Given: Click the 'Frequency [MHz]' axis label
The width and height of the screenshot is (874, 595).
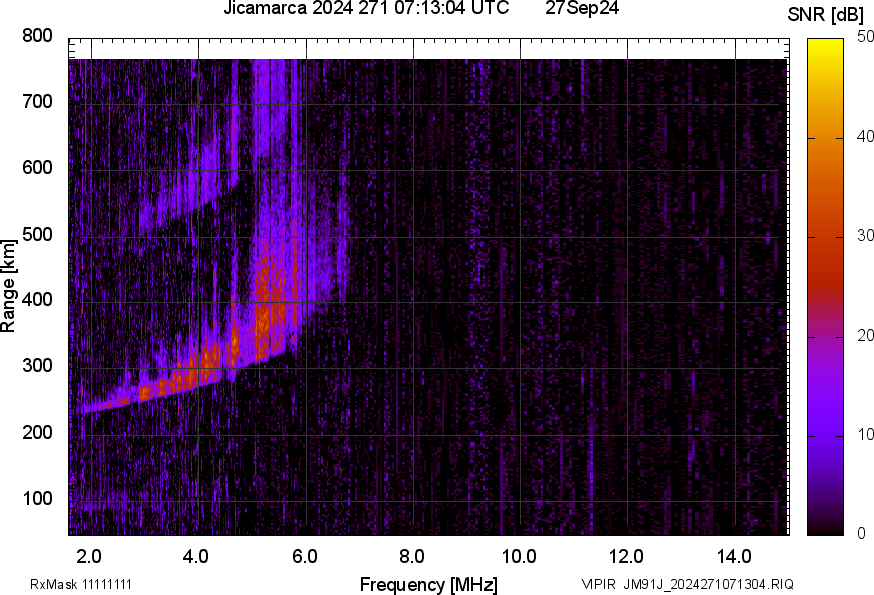Looking at the screenshot, I should [x=429, y=585].
